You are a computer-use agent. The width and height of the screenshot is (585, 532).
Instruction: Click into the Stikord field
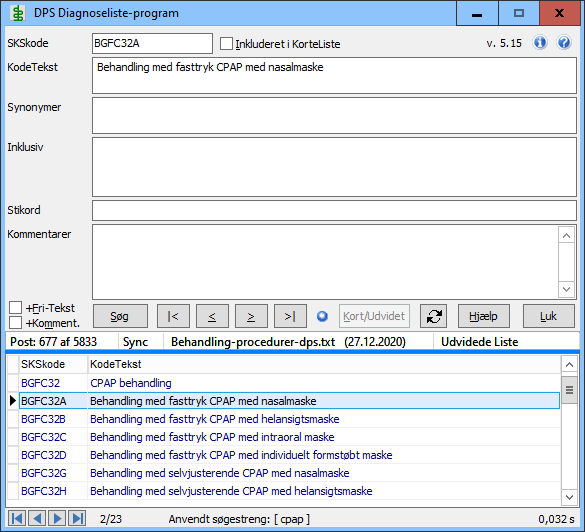pos(334,210)
